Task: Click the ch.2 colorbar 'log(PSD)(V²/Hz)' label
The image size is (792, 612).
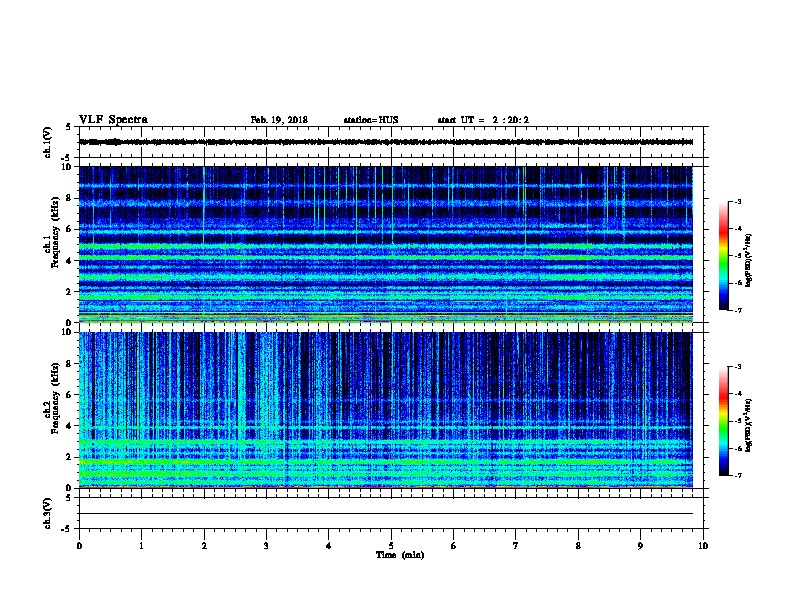Action: tap(748, 425)
